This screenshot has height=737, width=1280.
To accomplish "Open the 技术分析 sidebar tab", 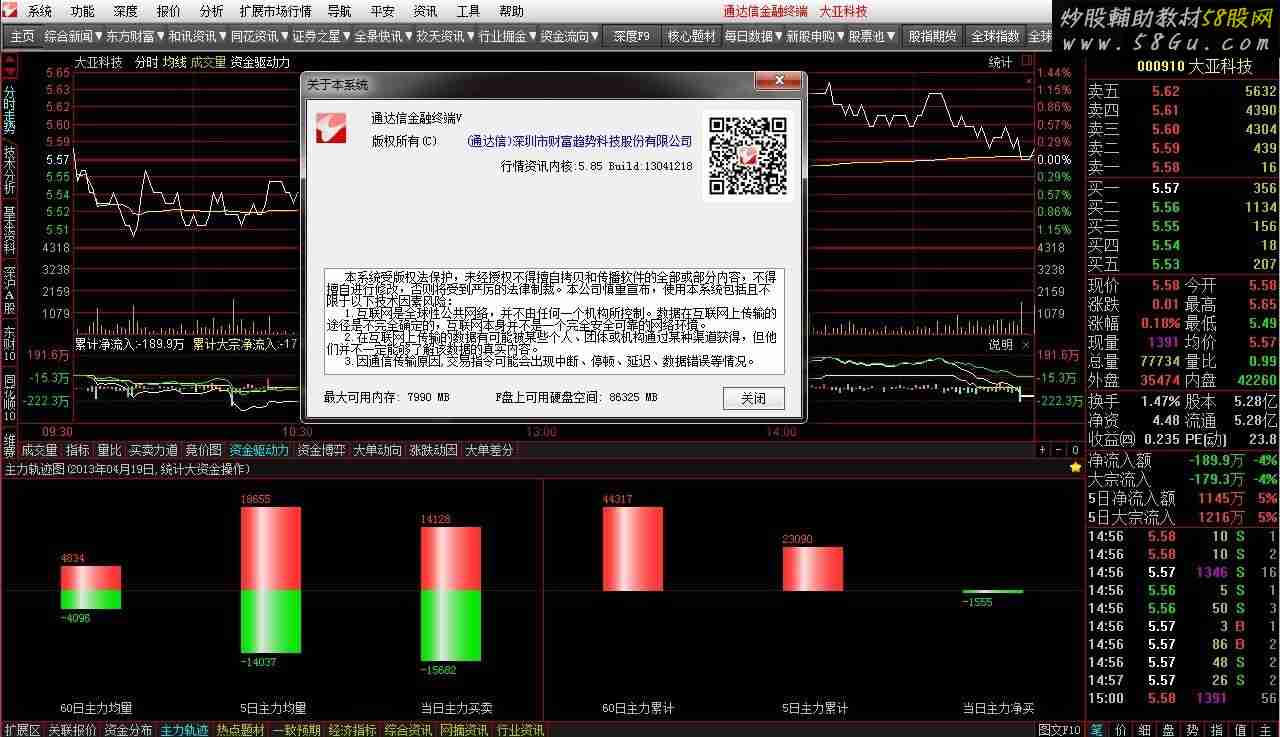I will (9, 168).
